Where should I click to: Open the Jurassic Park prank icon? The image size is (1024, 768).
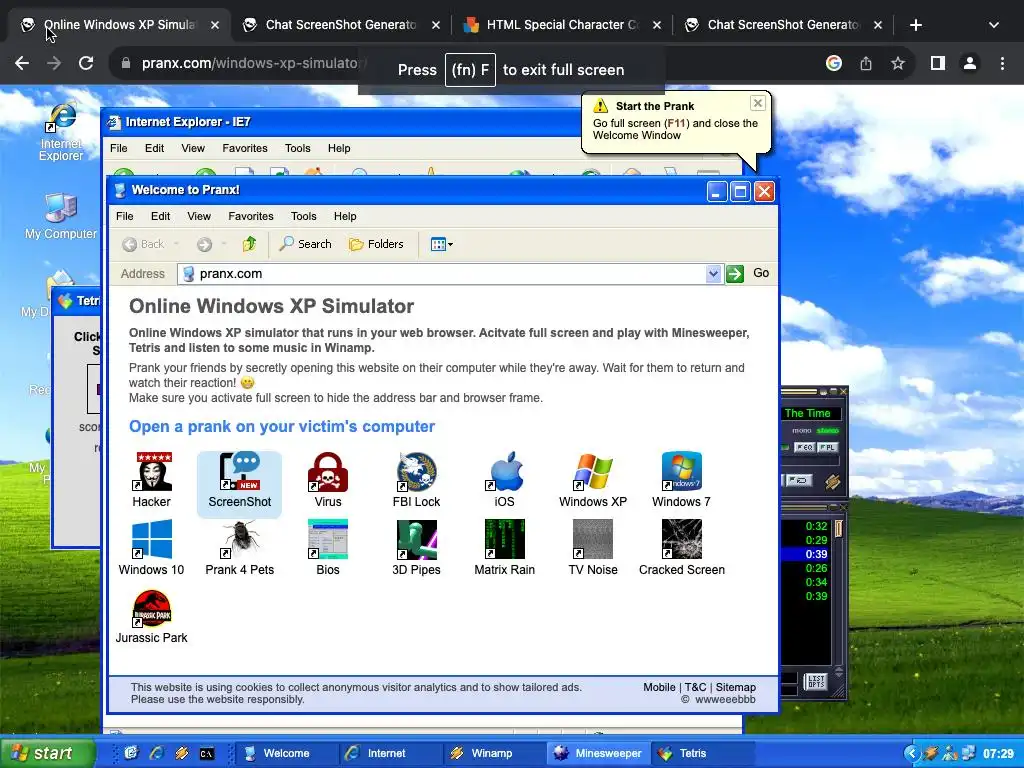(x=152, y=616)
